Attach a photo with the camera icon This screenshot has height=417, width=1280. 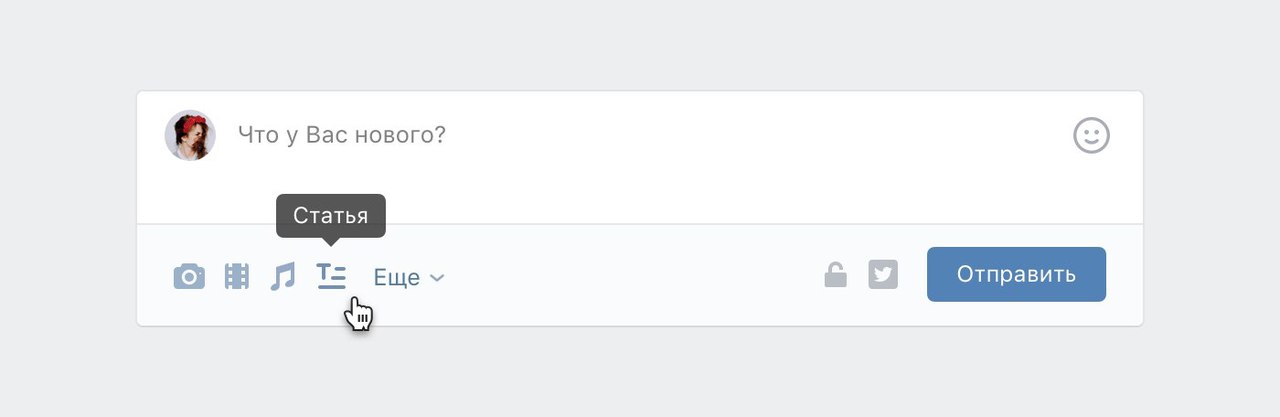tap(189, 276)
